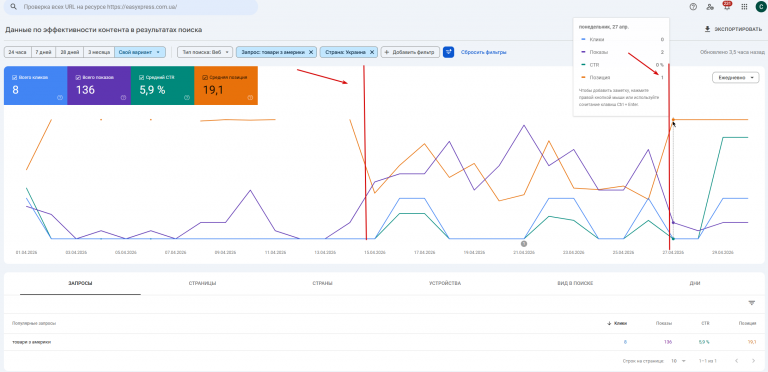Edit the Запрос: товари з америки filter chip
This screenshot has width=768, height=372.
coord(273,52)
